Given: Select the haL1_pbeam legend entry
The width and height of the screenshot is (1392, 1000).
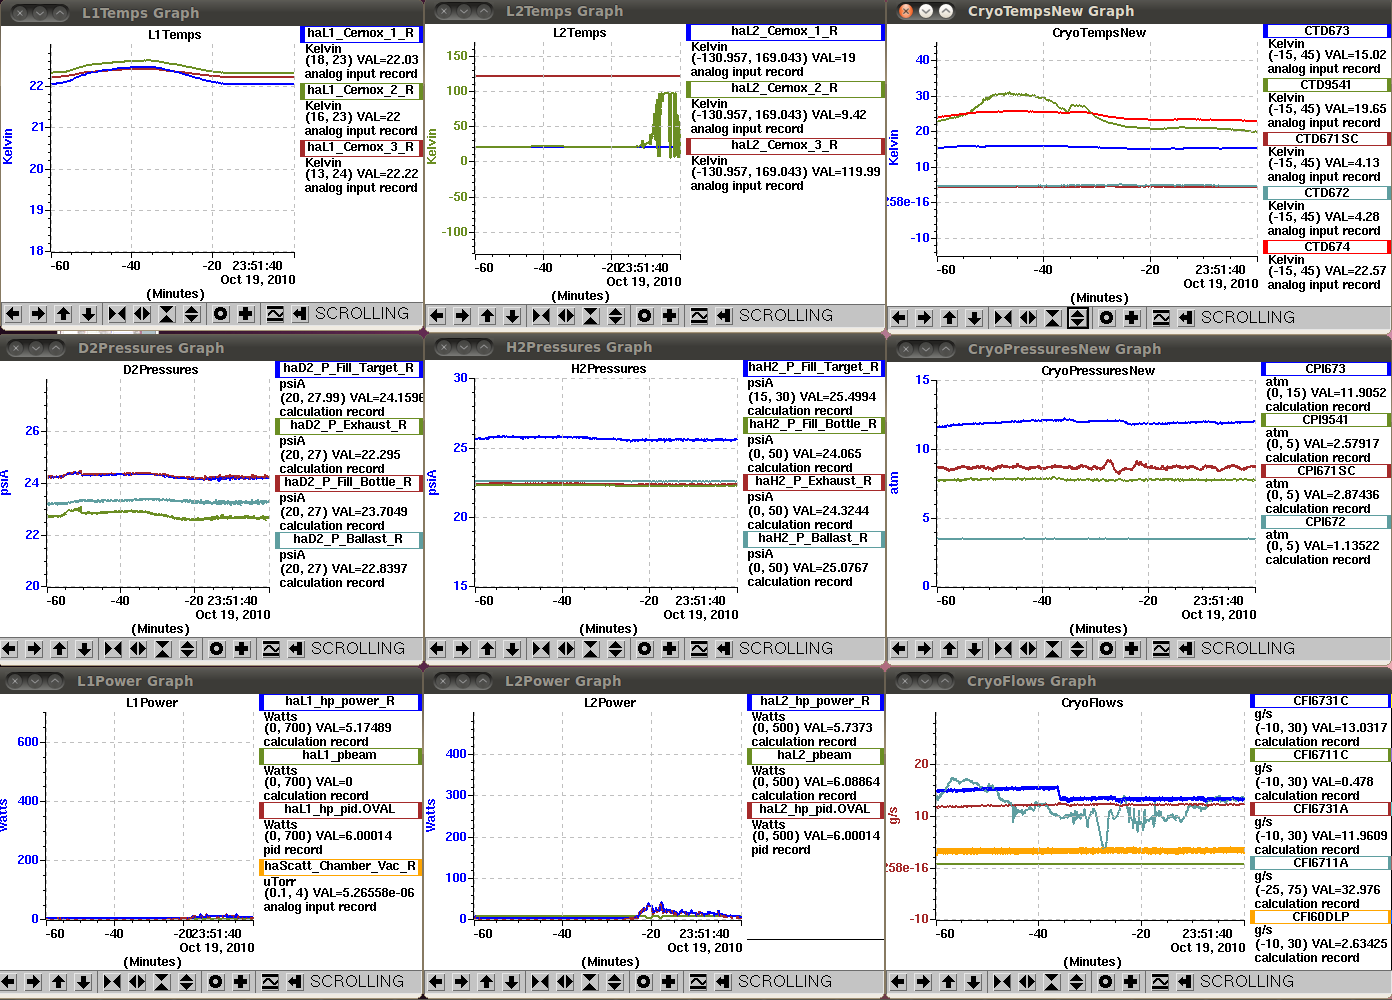Looking at the screenshot, I should 340,755.
